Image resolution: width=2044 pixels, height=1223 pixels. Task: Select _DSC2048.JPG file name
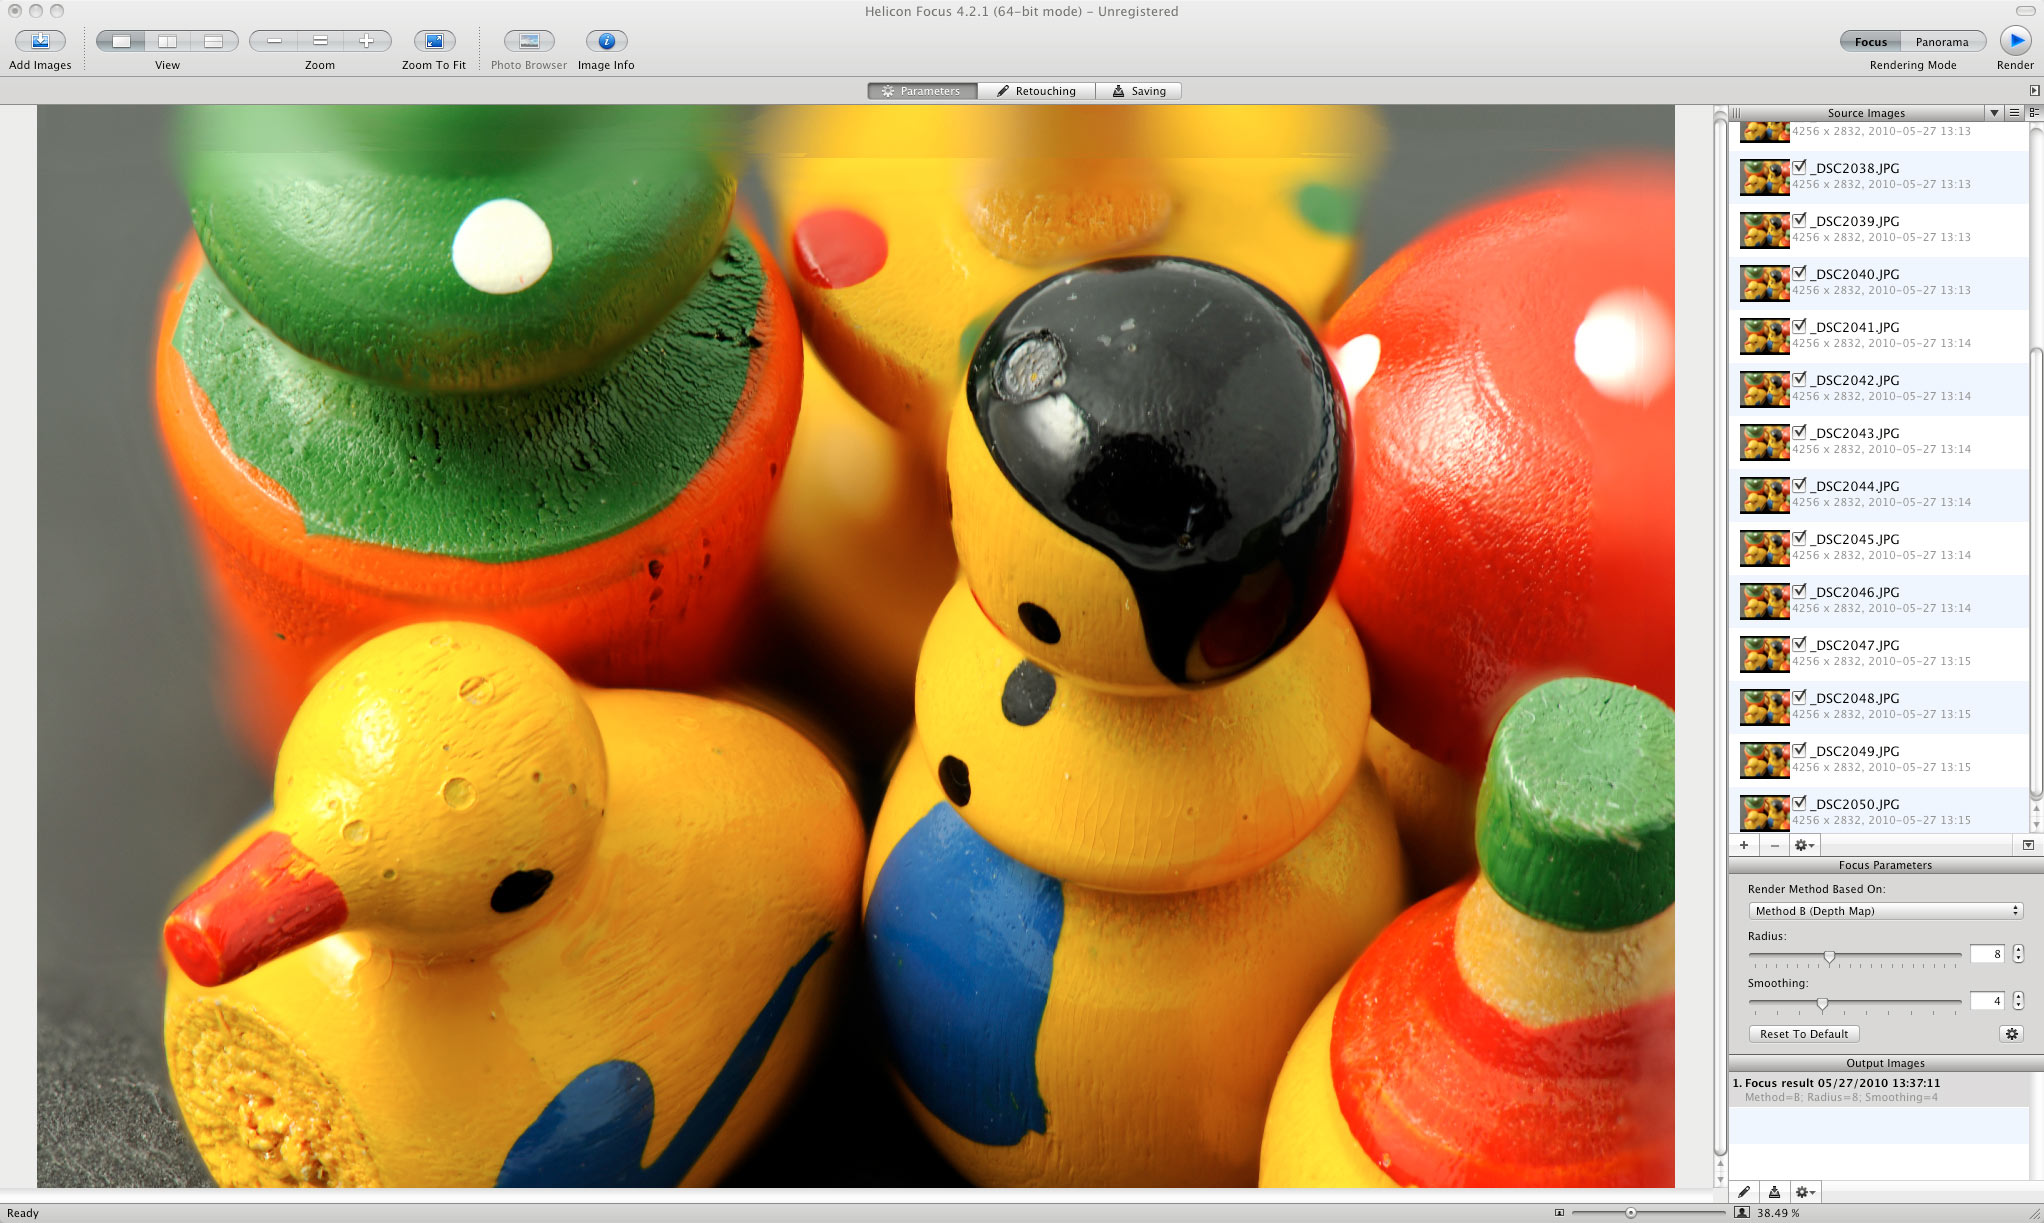[x=1857, y=698]
